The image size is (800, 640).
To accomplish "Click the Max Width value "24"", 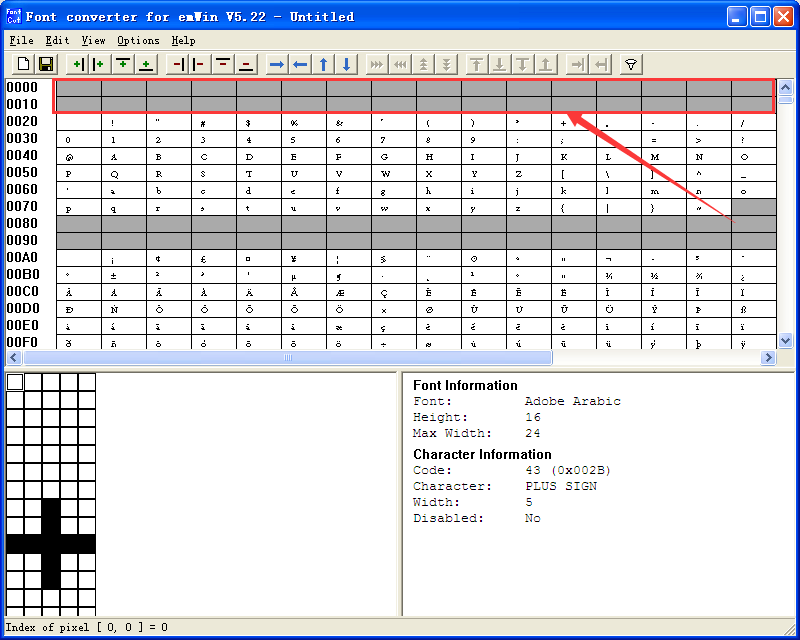I will pos(533,433).
